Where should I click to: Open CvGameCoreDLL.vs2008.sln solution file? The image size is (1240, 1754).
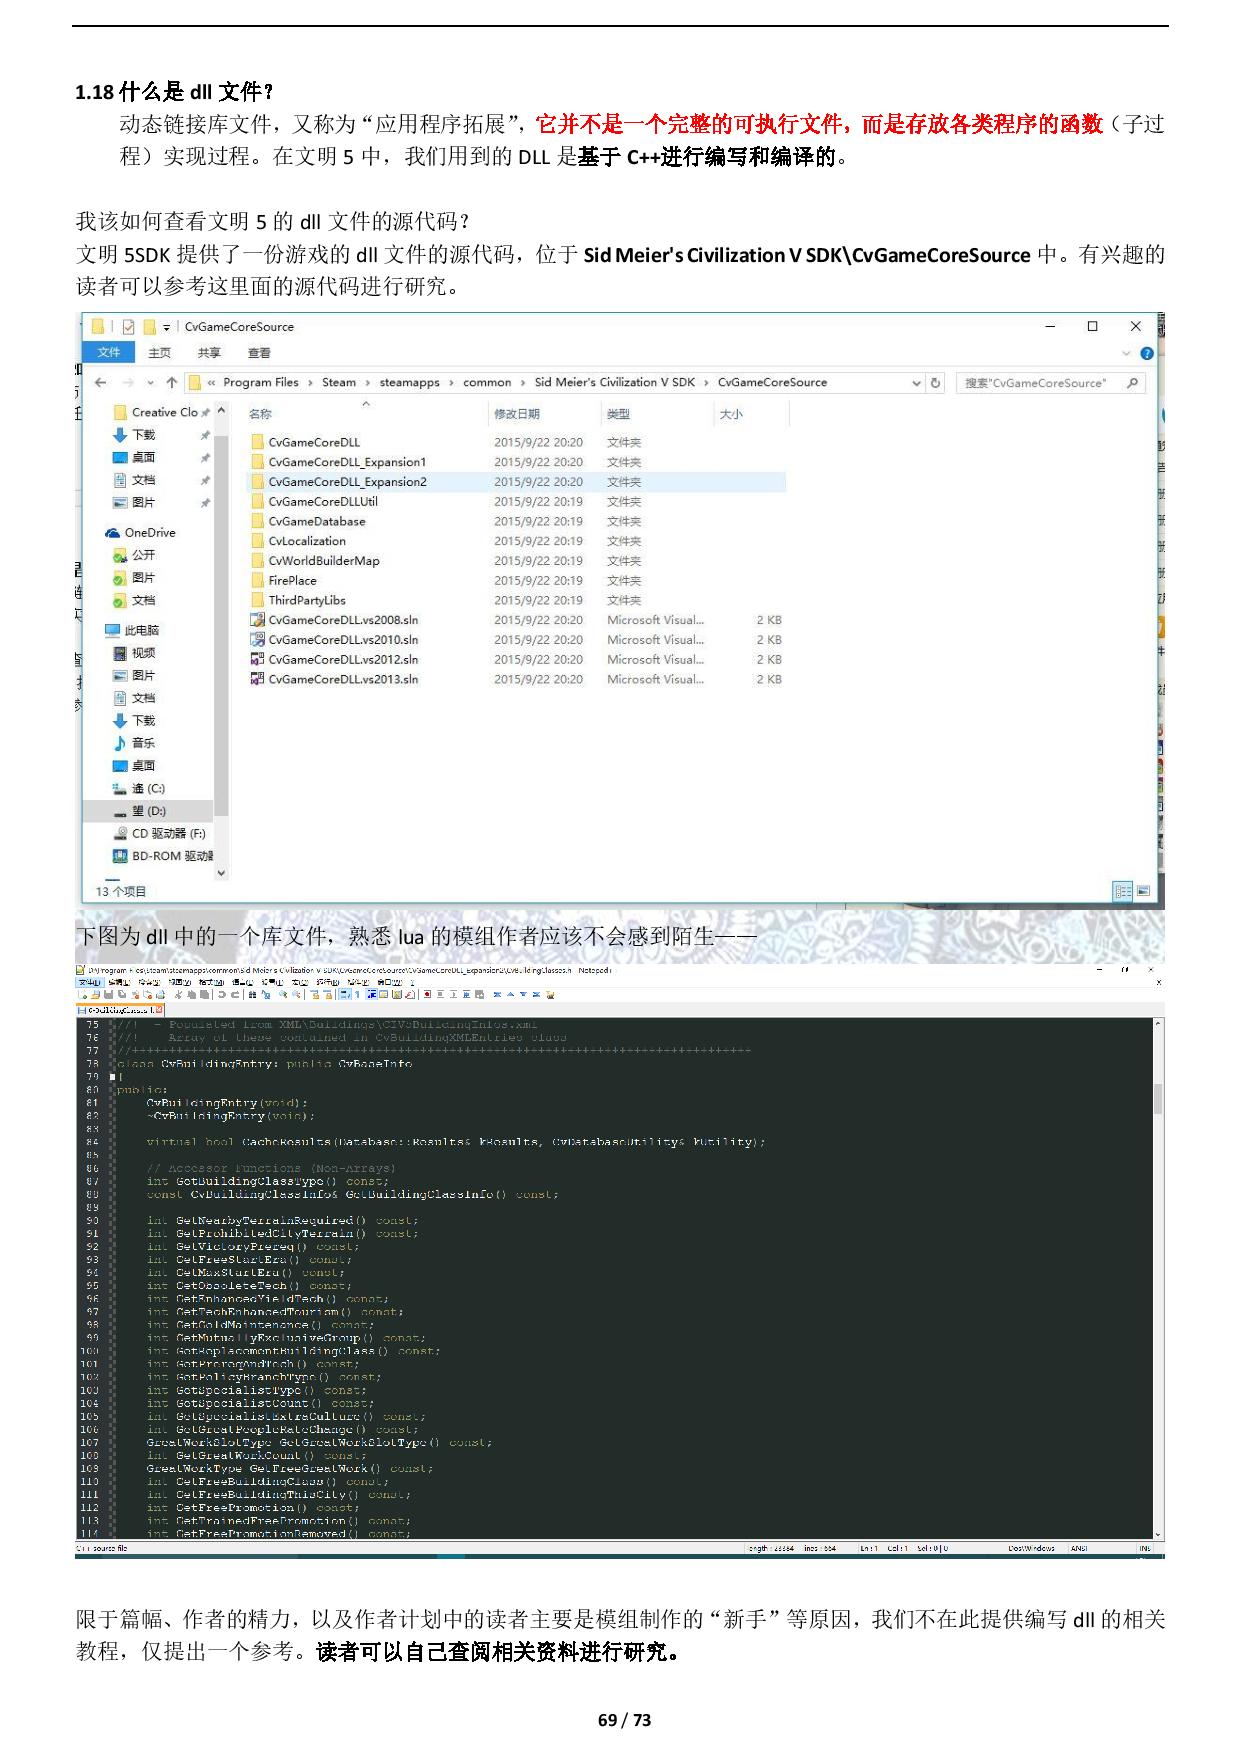pyautogui.click(x=343, y=620)
